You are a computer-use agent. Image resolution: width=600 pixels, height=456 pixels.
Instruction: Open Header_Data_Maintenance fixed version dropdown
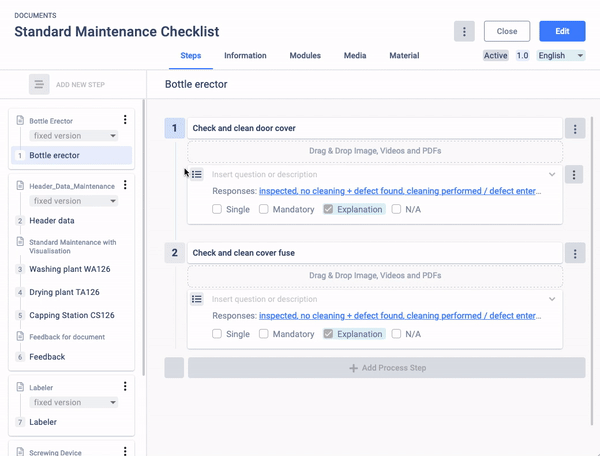(74, 201)
